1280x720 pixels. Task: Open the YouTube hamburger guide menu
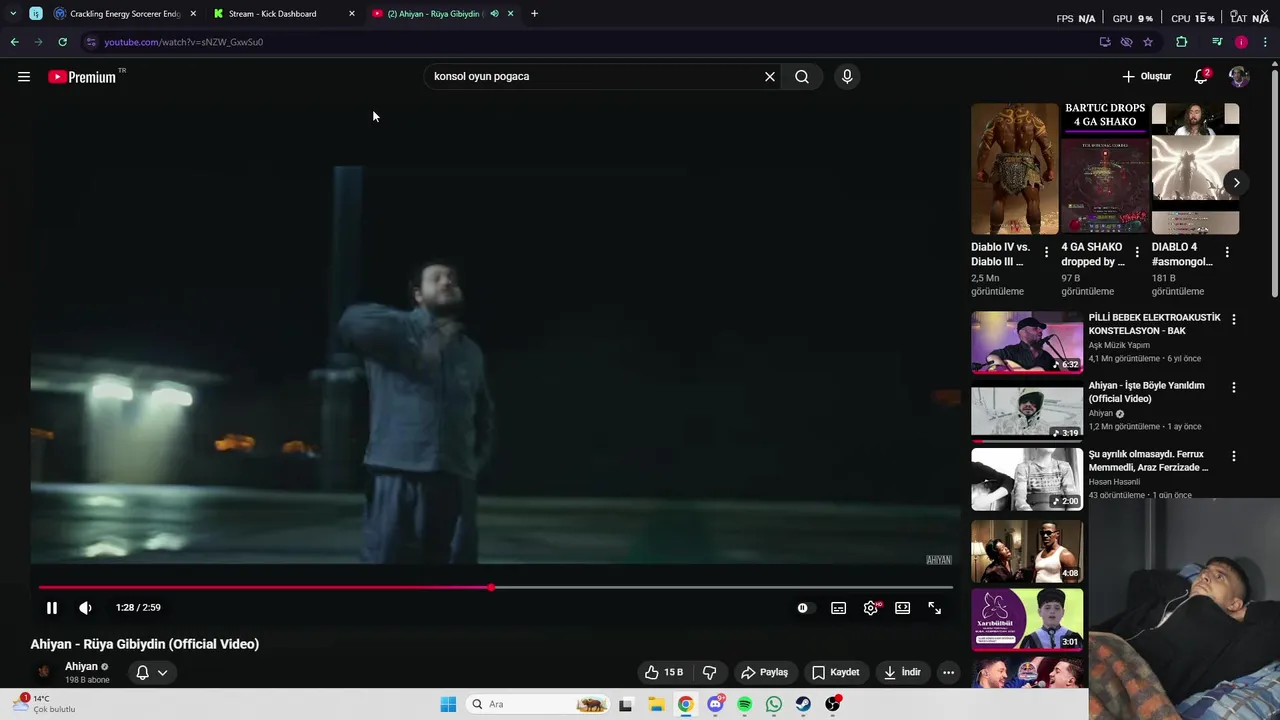coord(24,77)
